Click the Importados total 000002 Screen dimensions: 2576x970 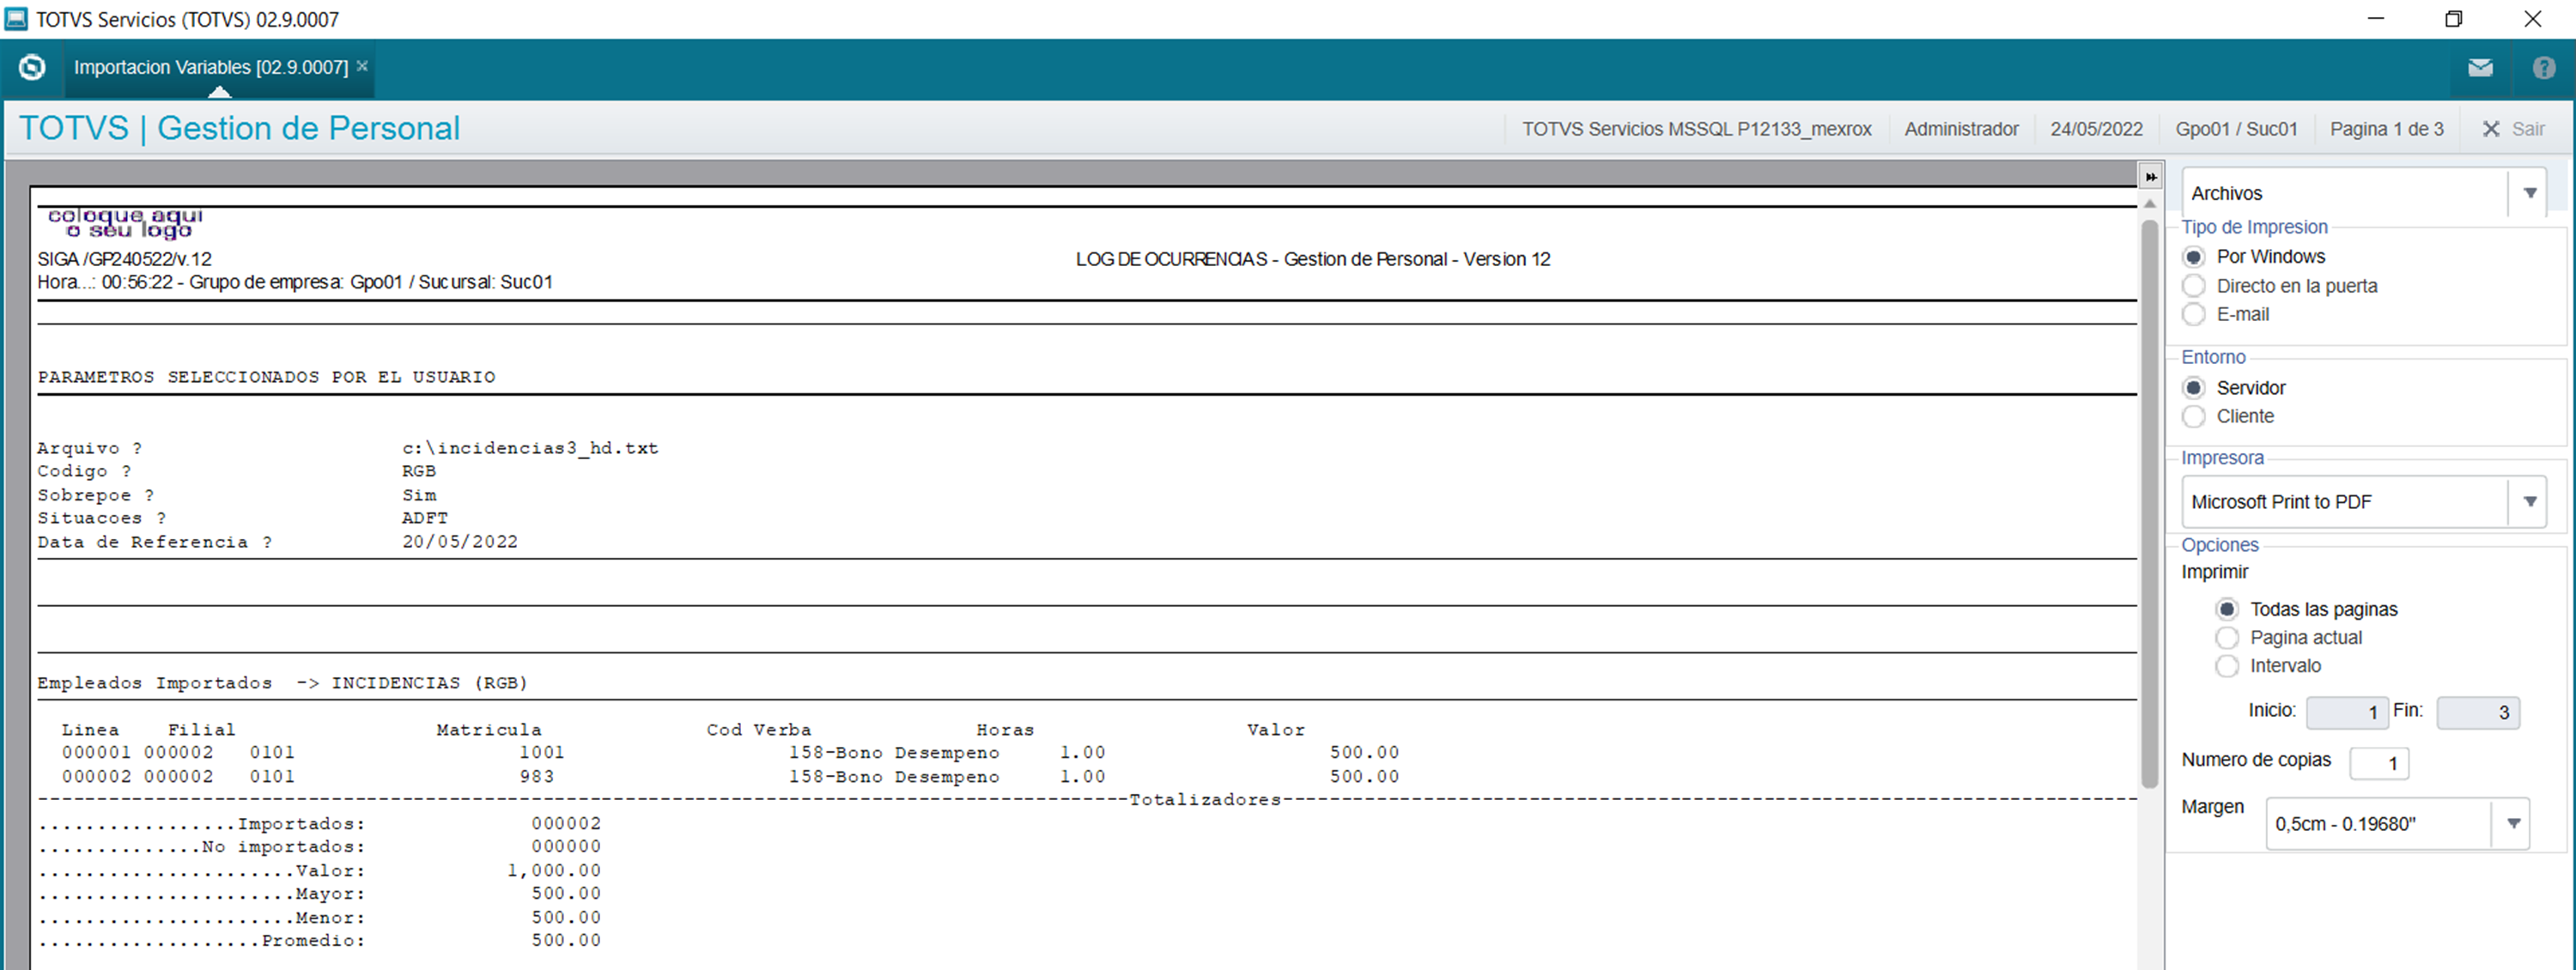(566, 823)
